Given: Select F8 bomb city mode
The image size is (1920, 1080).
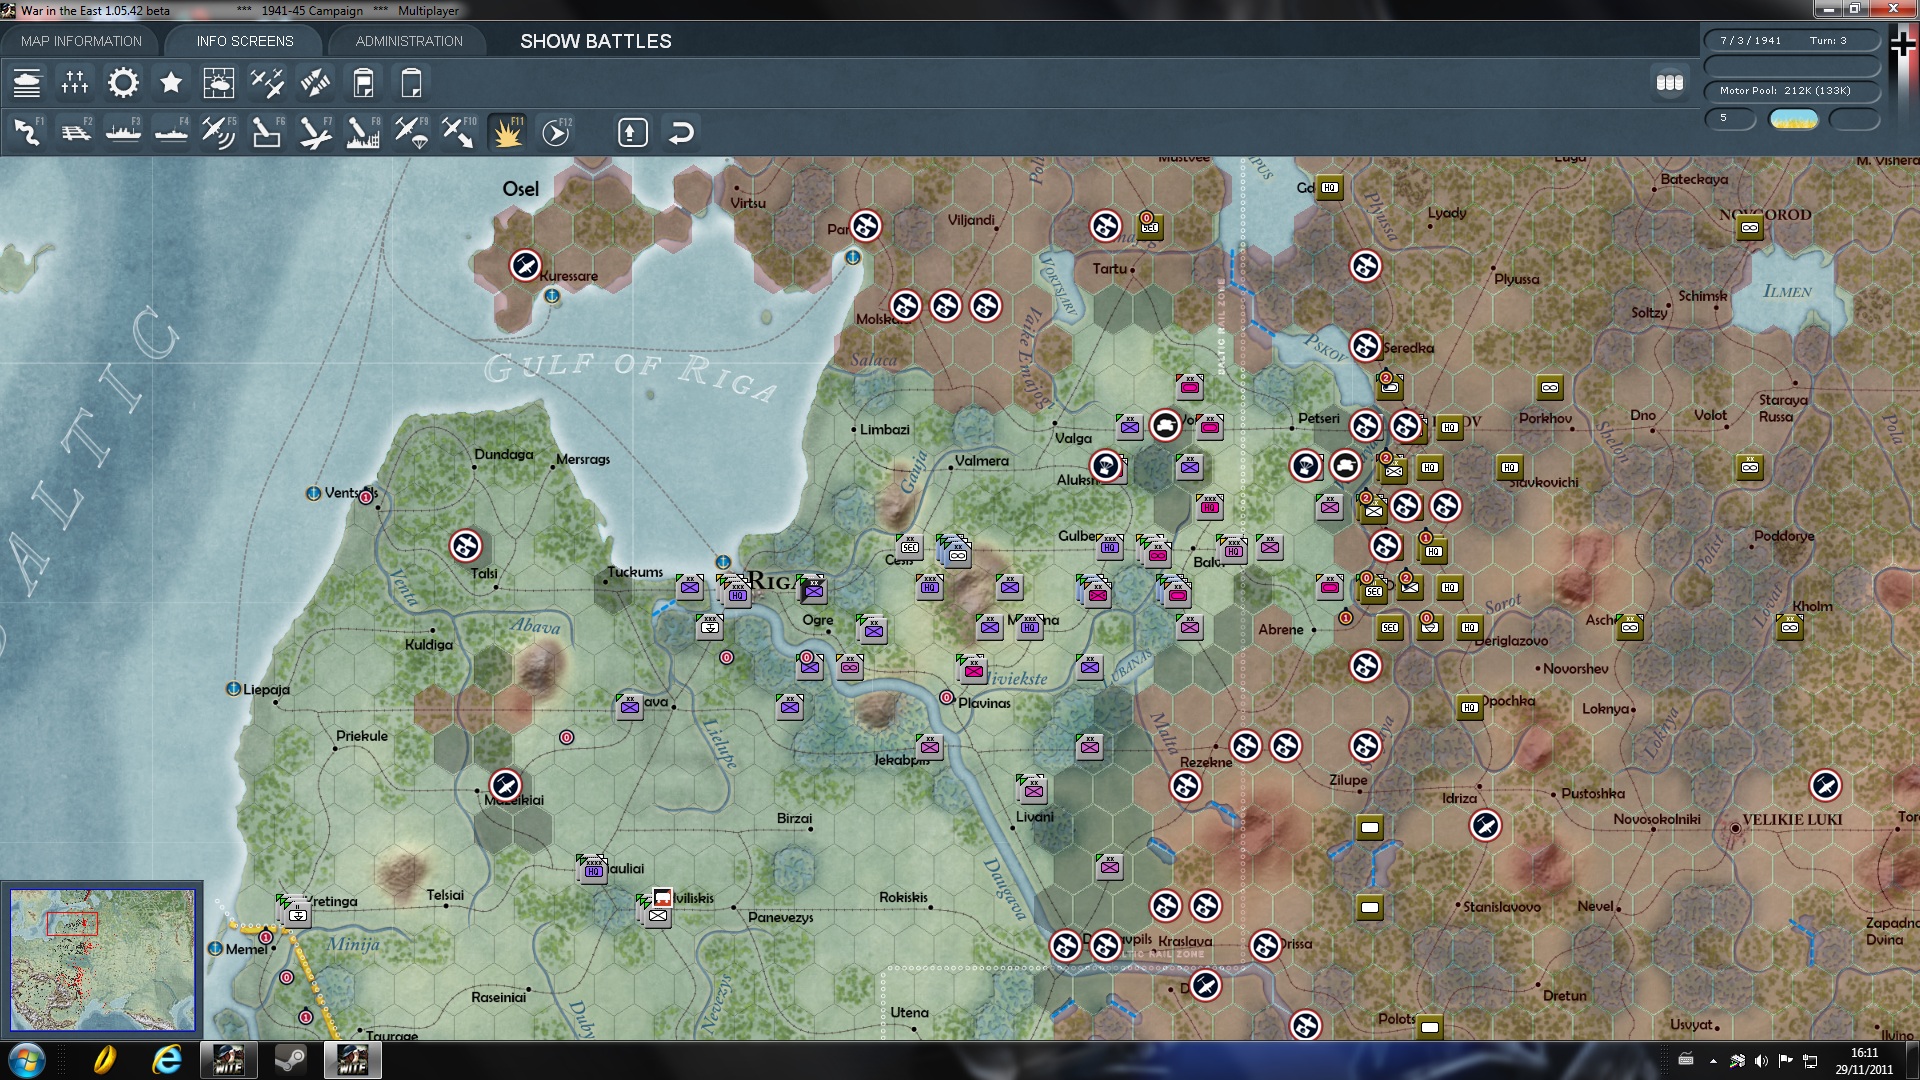Looking at the screenshot, I should coord(363,132).
